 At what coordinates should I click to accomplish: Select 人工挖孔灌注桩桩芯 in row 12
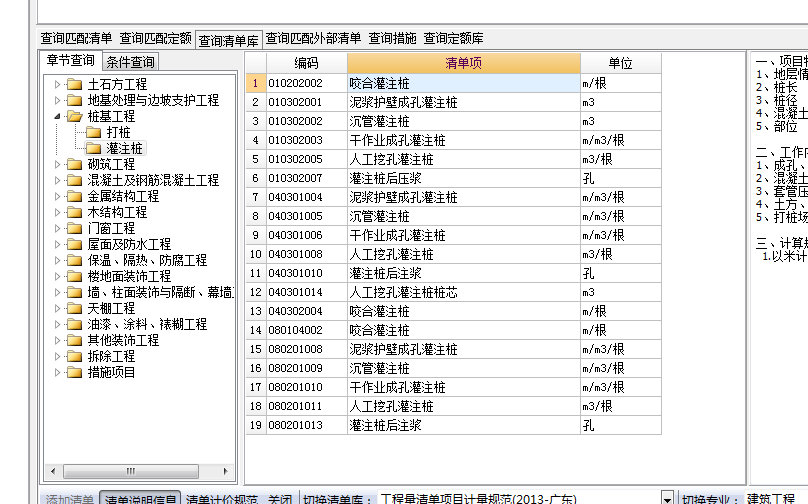[x=464, y=292]
